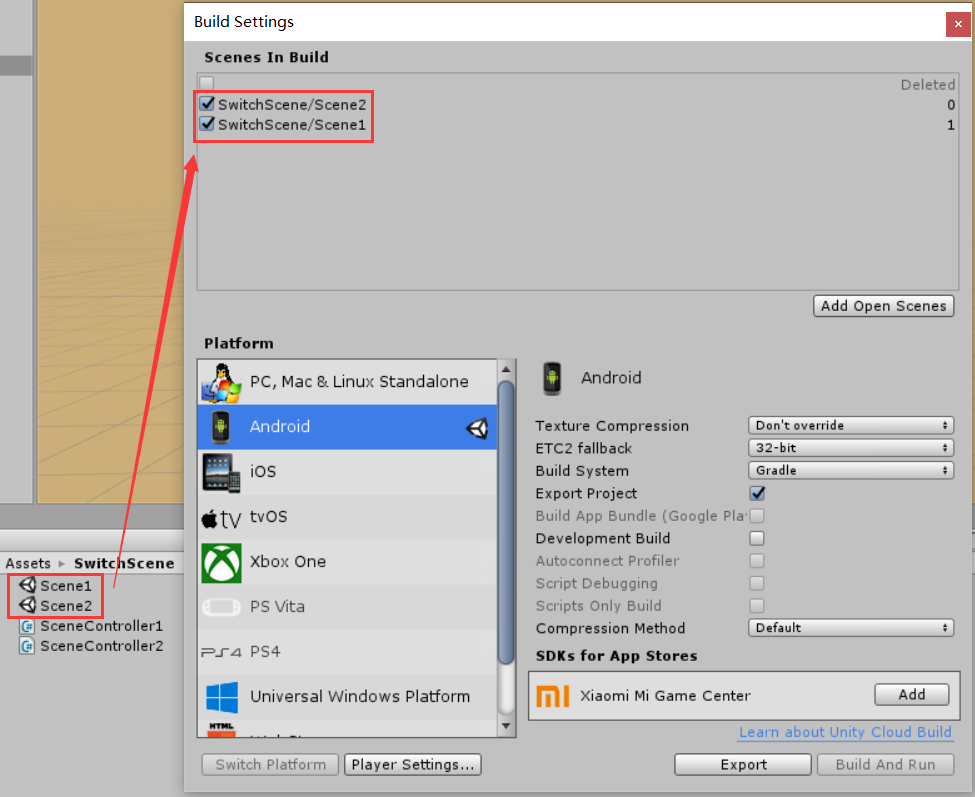
Task: Open the Compression Method dropdown
Action: click(x=851, y=628)
